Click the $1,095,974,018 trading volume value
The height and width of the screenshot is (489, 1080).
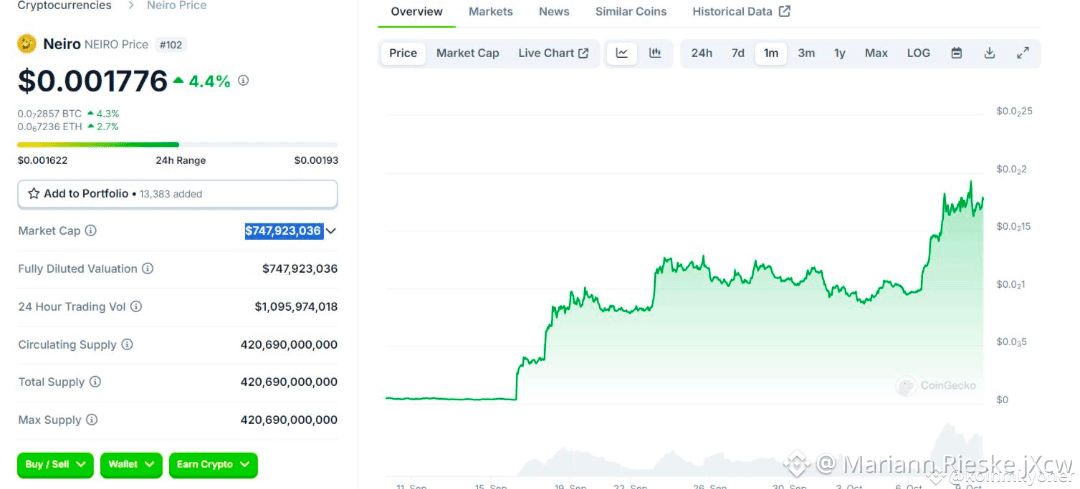[296, 306]
